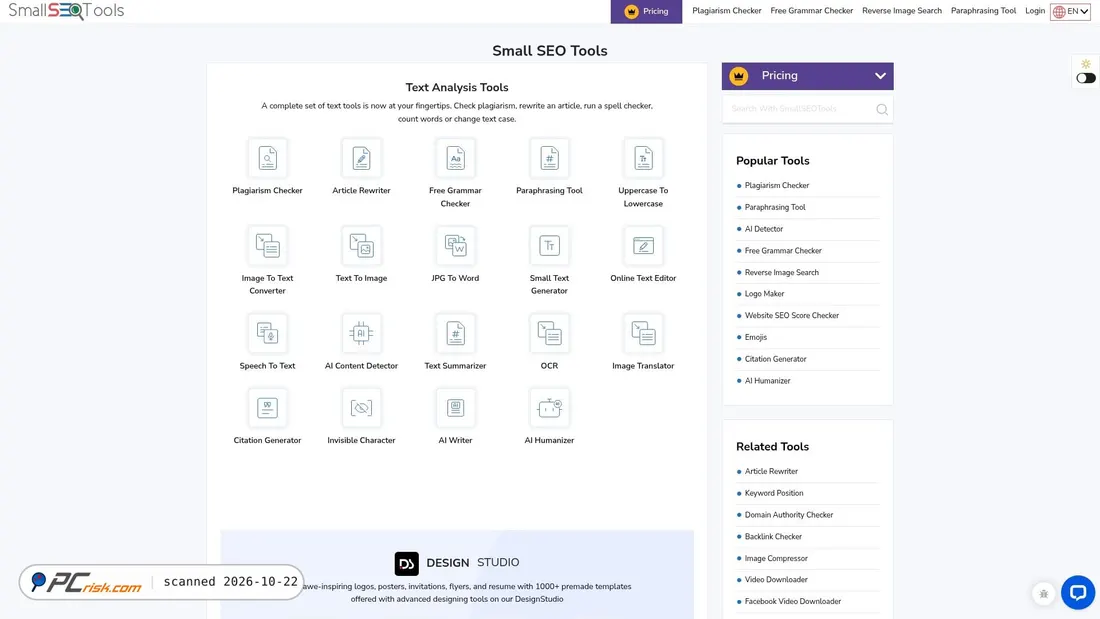Open Website SEO Score Checker link
Screen dimensions: 1100x619
coord(792,315)
